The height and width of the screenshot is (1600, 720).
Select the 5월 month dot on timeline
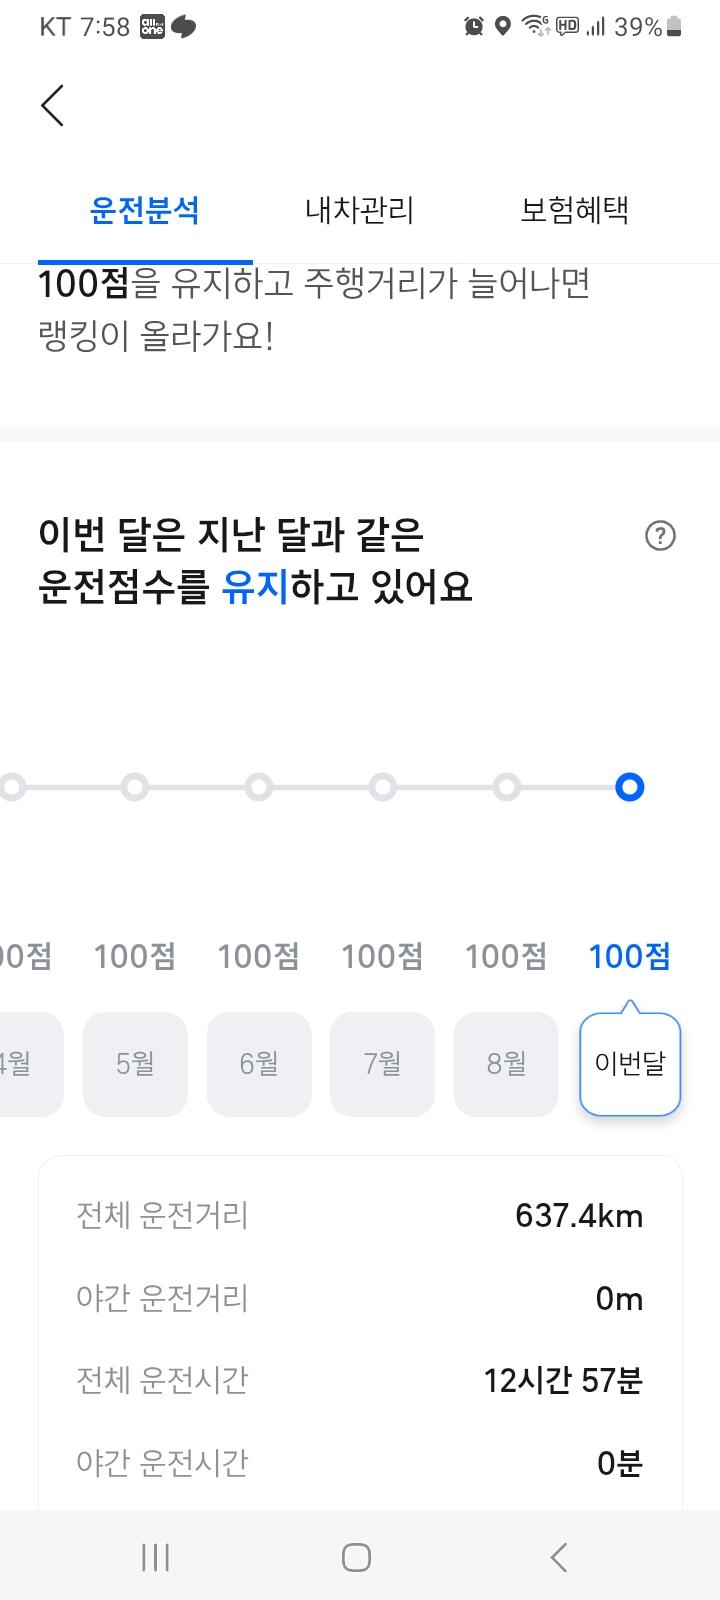[x=135, y=787]
